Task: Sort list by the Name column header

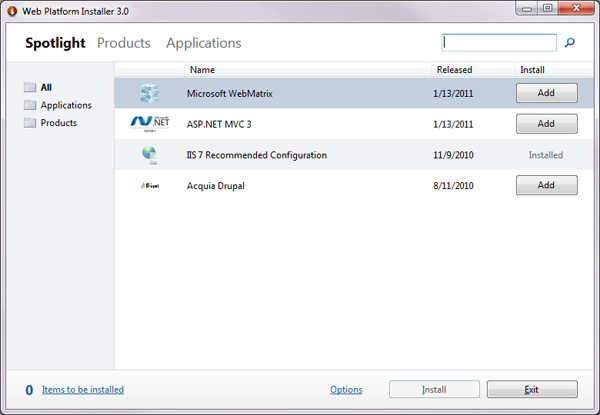Action: pyautogui.click(x=203, y=70)
